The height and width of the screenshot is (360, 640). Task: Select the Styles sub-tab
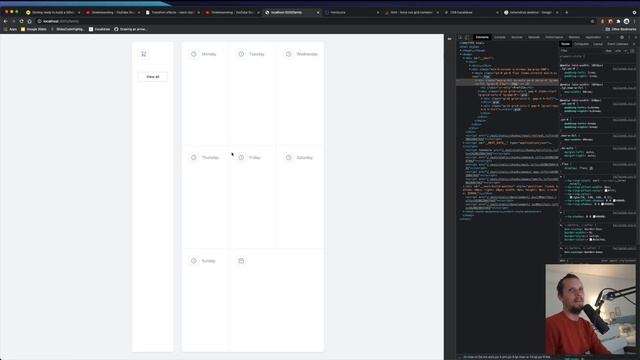(565, 44)
